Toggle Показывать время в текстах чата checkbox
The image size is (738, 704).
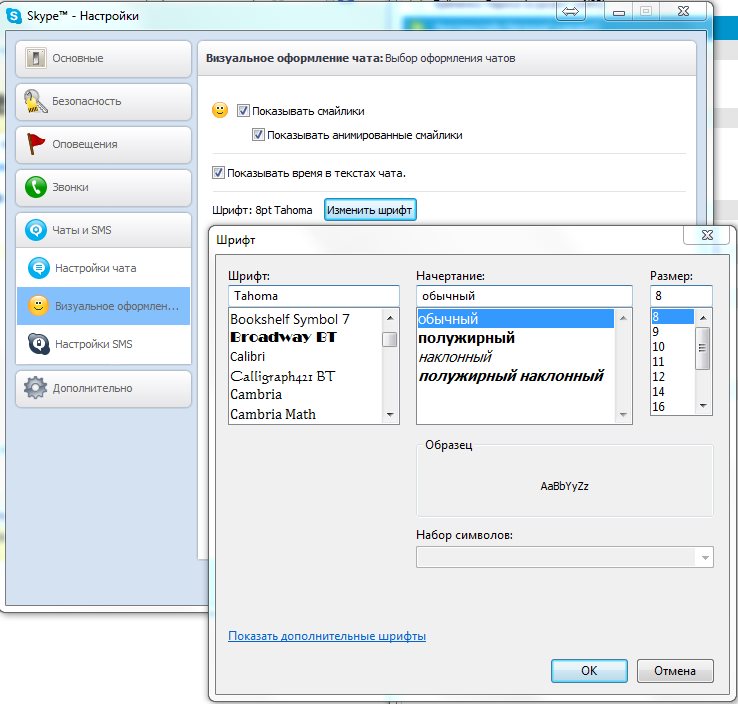point(218,173)
